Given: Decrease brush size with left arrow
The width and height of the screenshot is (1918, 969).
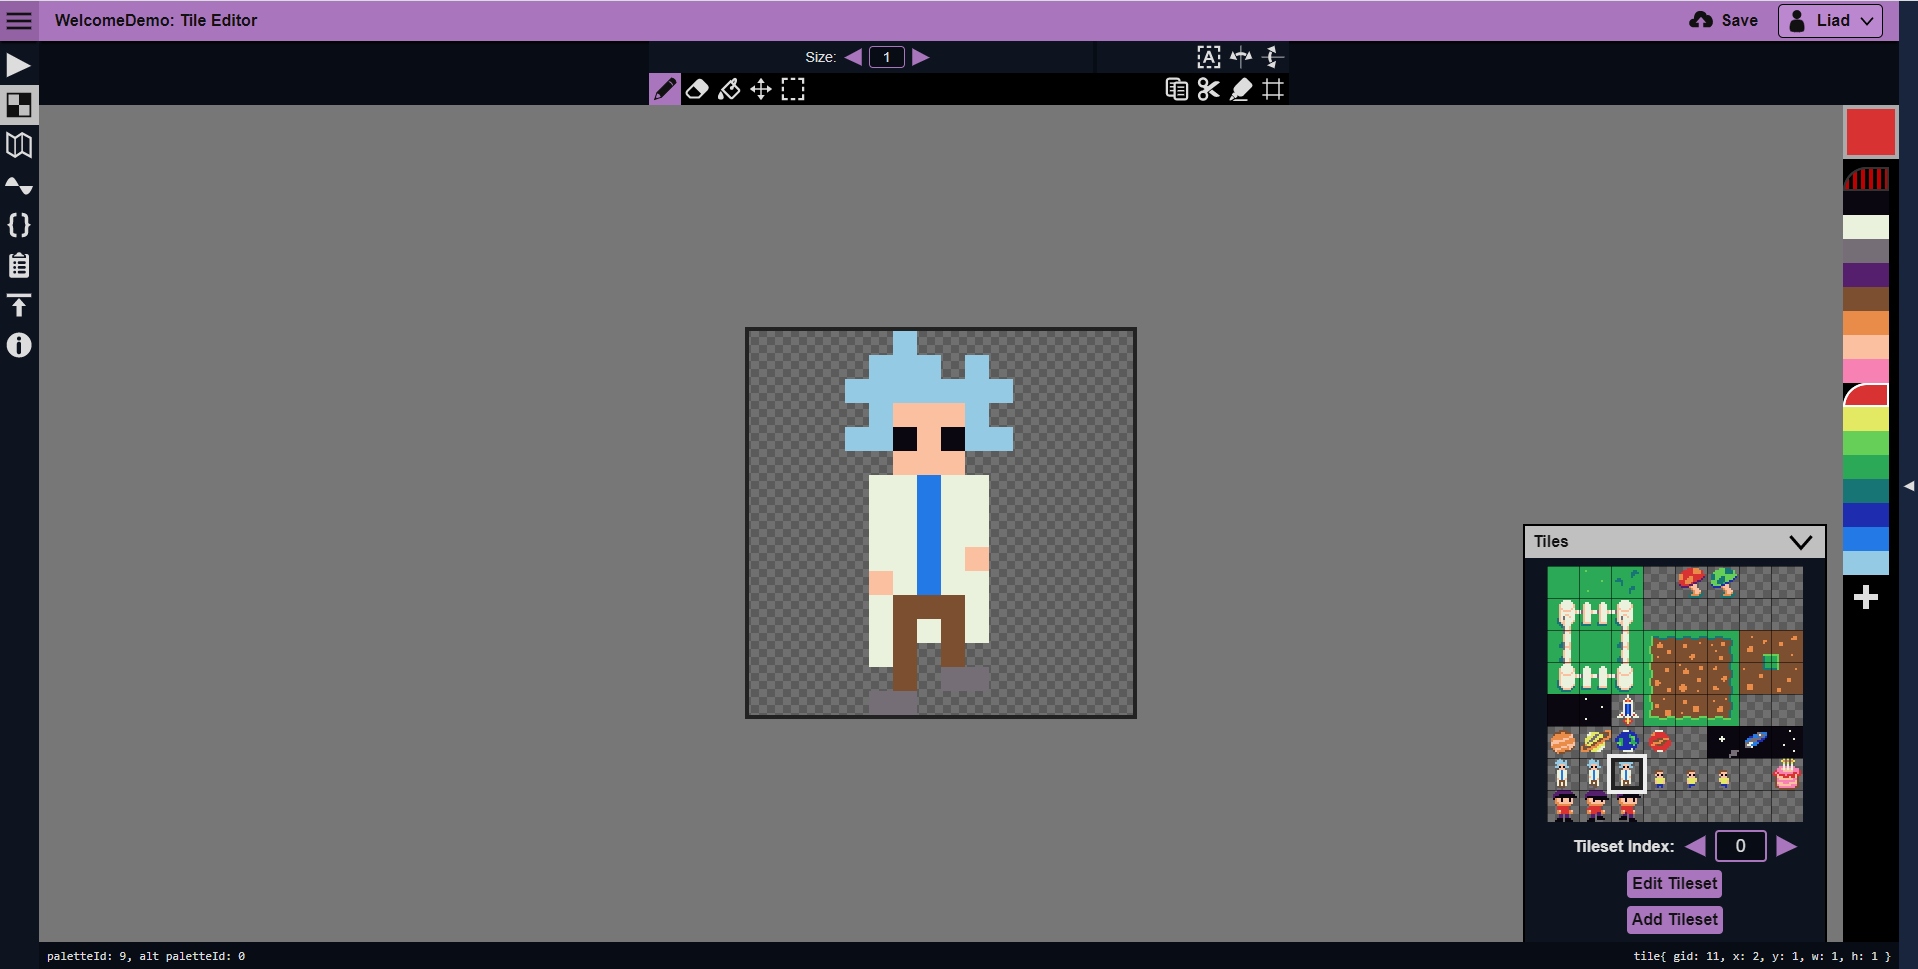Looking at the screenshot, I should coord(853,57).
